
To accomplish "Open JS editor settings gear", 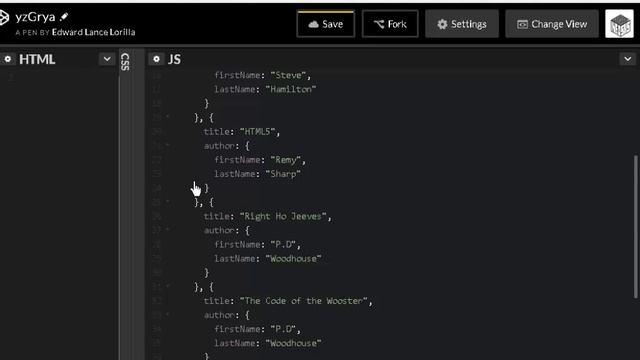I will 156,59.
